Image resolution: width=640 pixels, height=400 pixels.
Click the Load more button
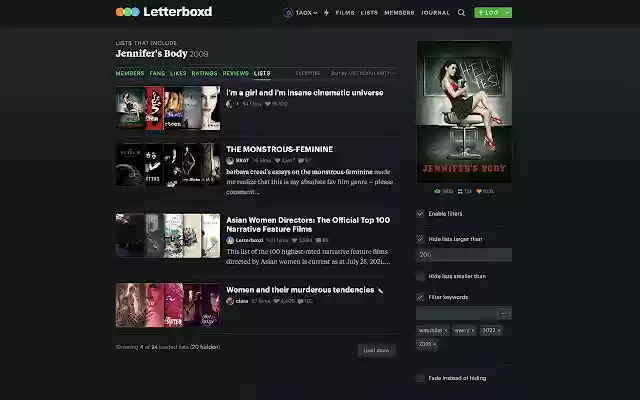376,351
